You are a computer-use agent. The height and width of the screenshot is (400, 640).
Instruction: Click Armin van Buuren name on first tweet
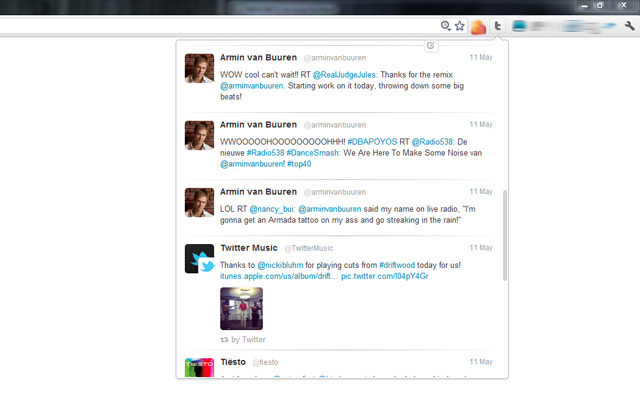coord(258,58)
